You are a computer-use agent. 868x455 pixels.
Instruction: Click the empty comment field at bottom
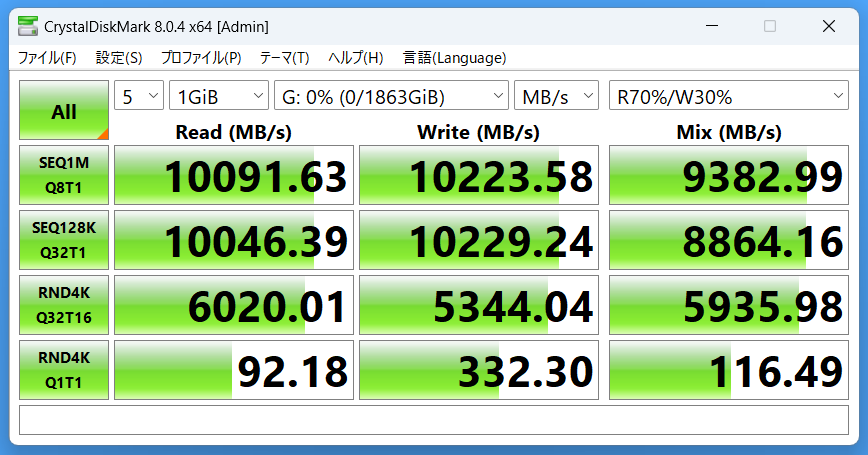click(x=434, y=420)
